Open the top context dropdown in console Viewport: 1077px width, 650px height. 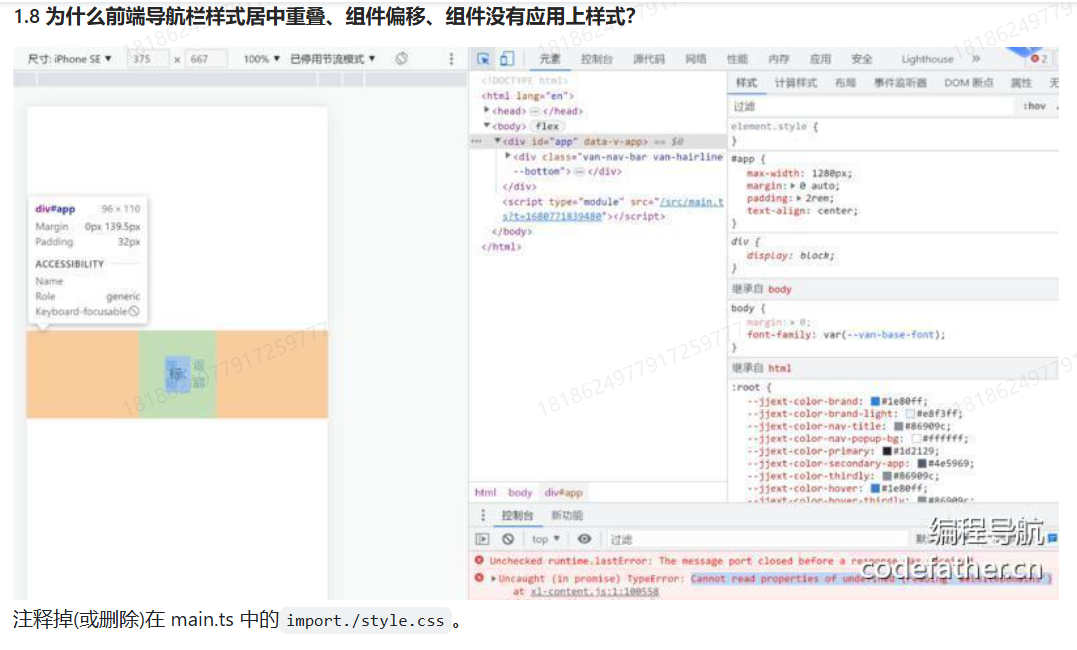tap(546, 539)
